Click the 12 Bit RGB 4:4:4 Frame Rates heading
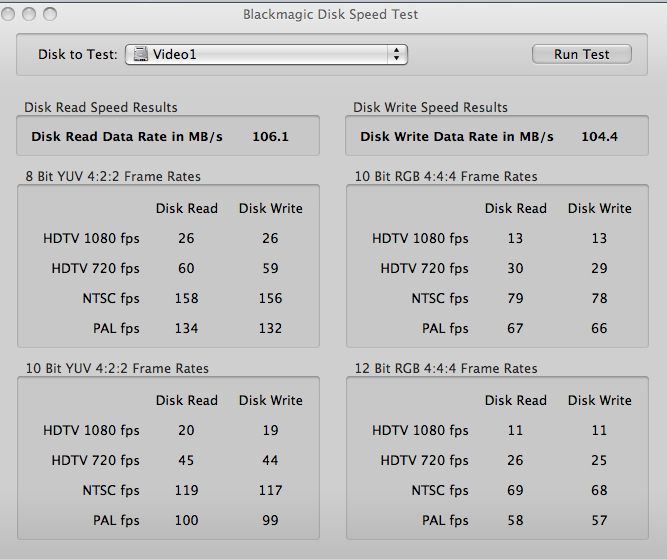This screenshot has height=559, width=667. 446,368
